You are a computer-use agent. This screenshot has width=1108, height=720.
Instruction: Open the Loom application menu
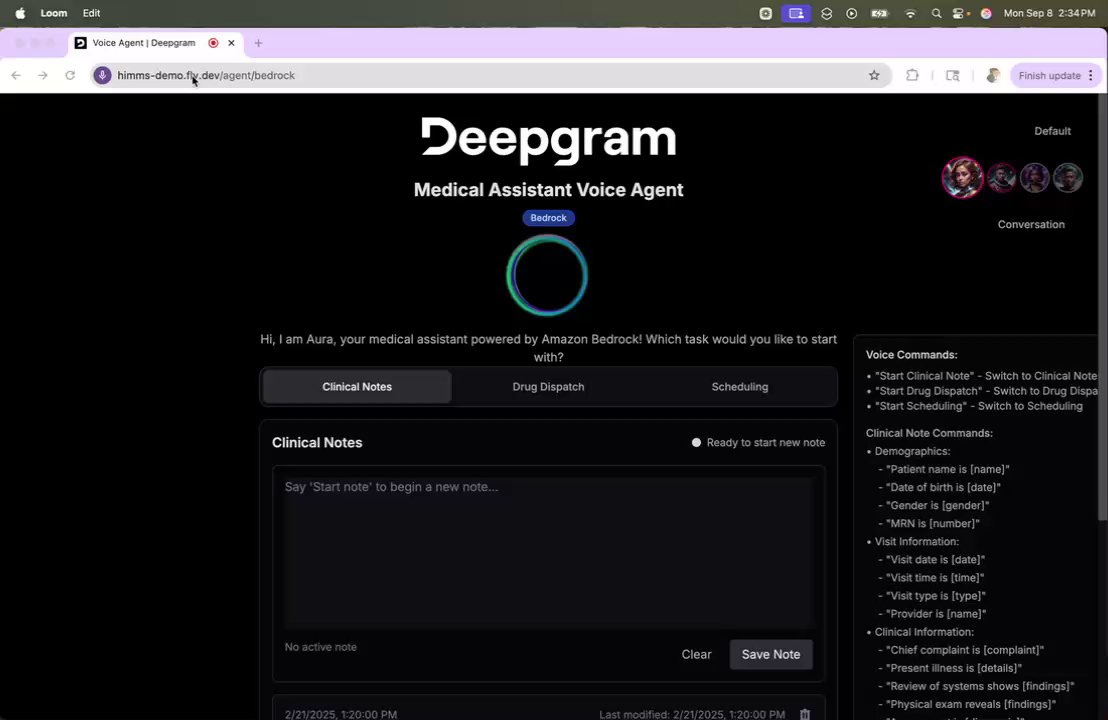[x=54, y=13]
